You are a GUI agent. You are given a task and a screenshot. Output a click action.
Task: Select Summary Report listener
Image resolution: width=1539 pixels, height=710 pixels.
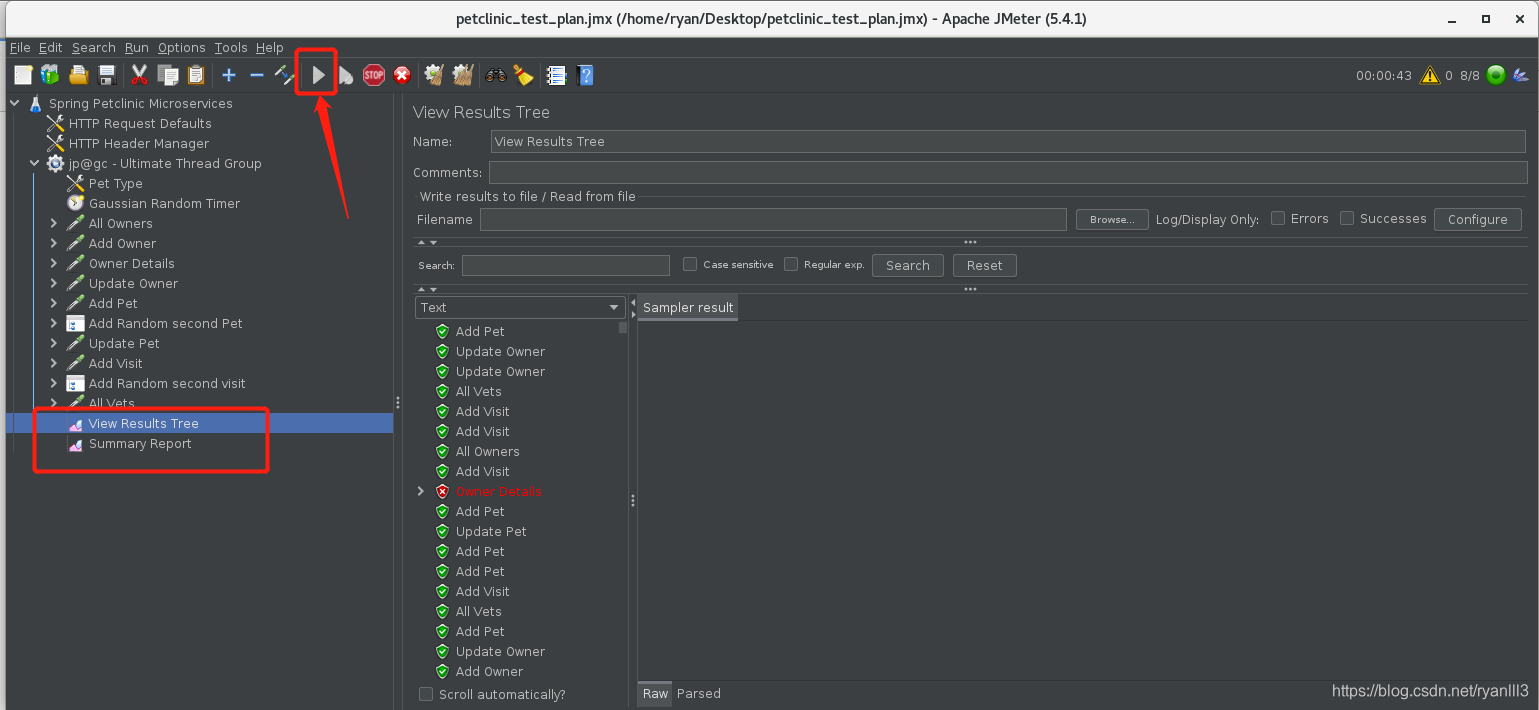[140, 443]
